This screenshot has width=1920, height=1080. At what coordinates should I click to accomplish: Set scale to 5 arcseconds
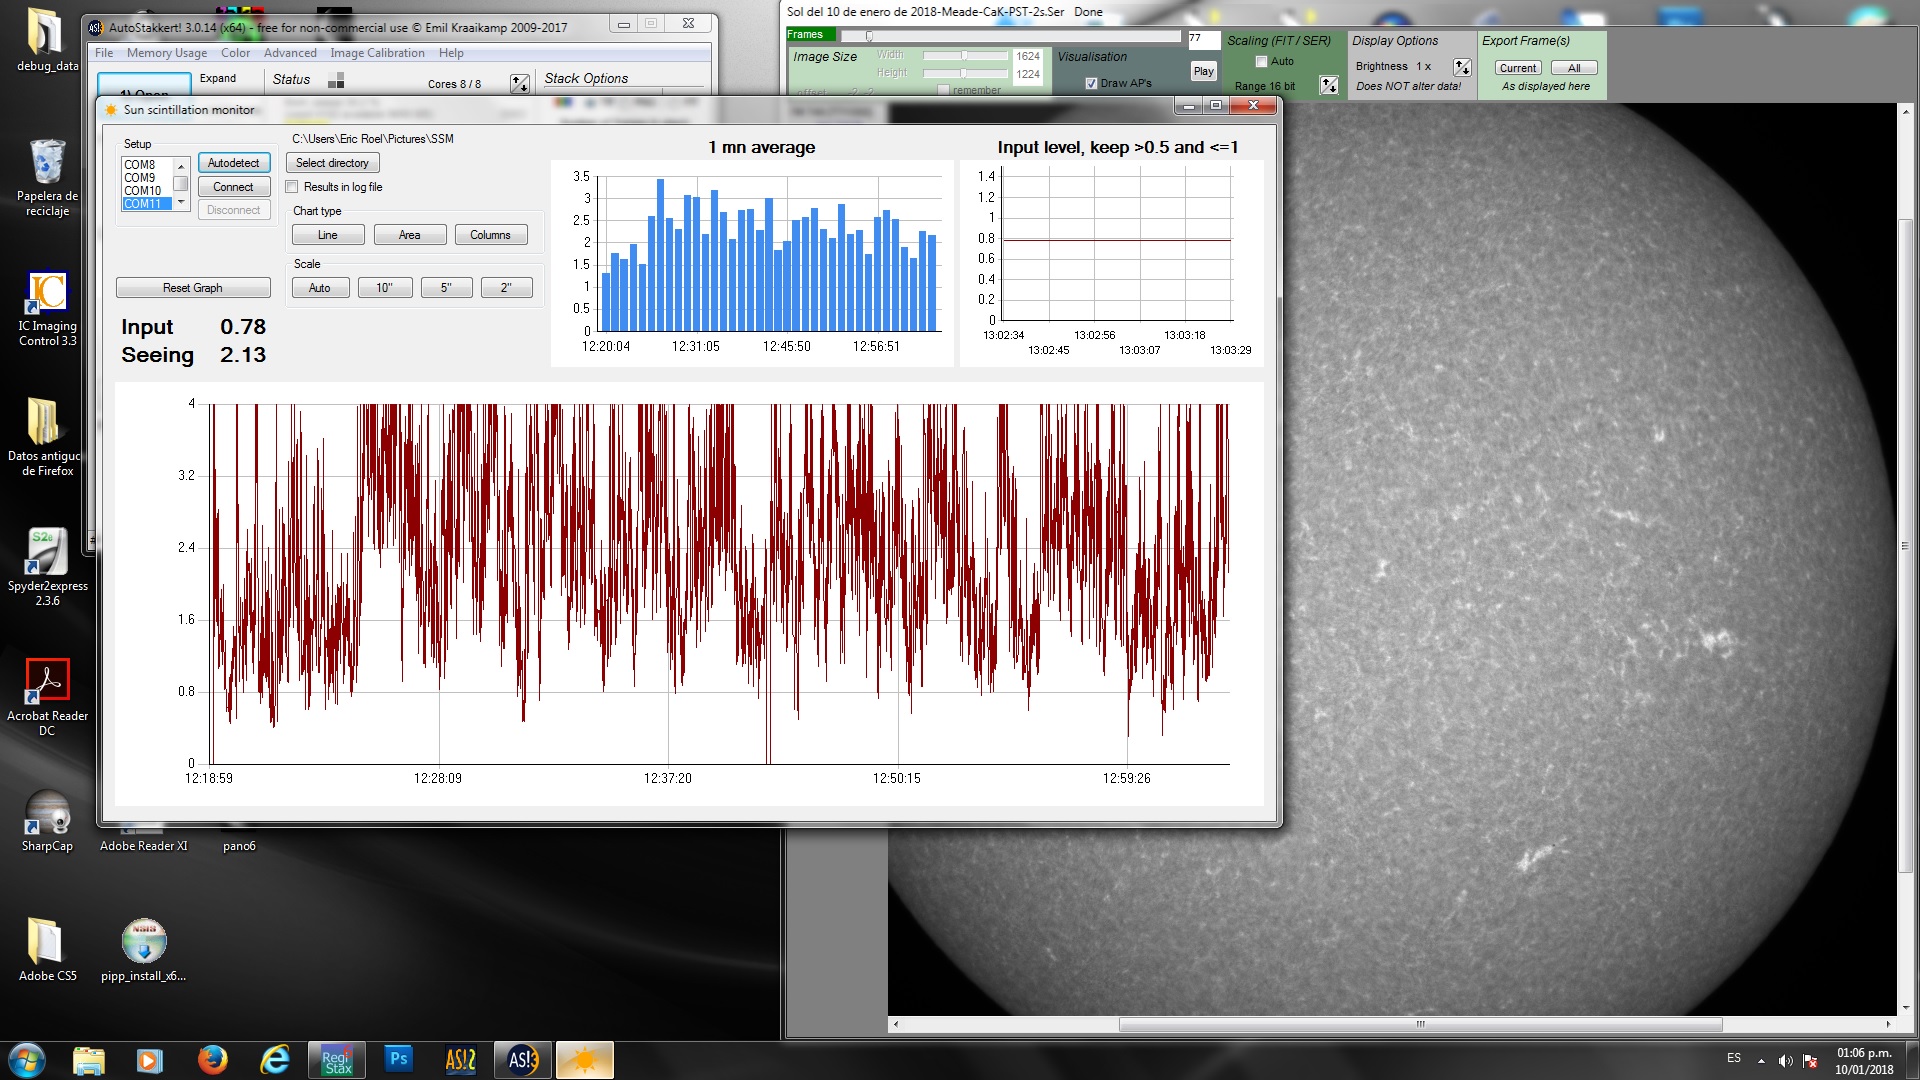click(446, 288)
